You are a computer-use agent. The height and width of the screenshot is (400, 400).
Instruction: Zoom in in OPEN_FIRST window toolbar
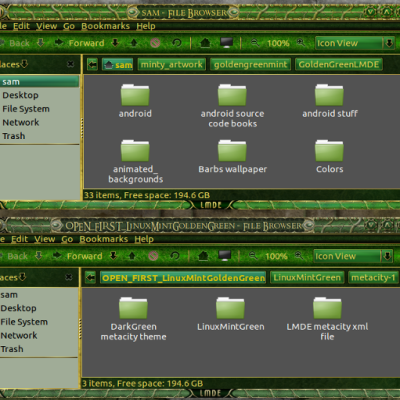(299, 256)
